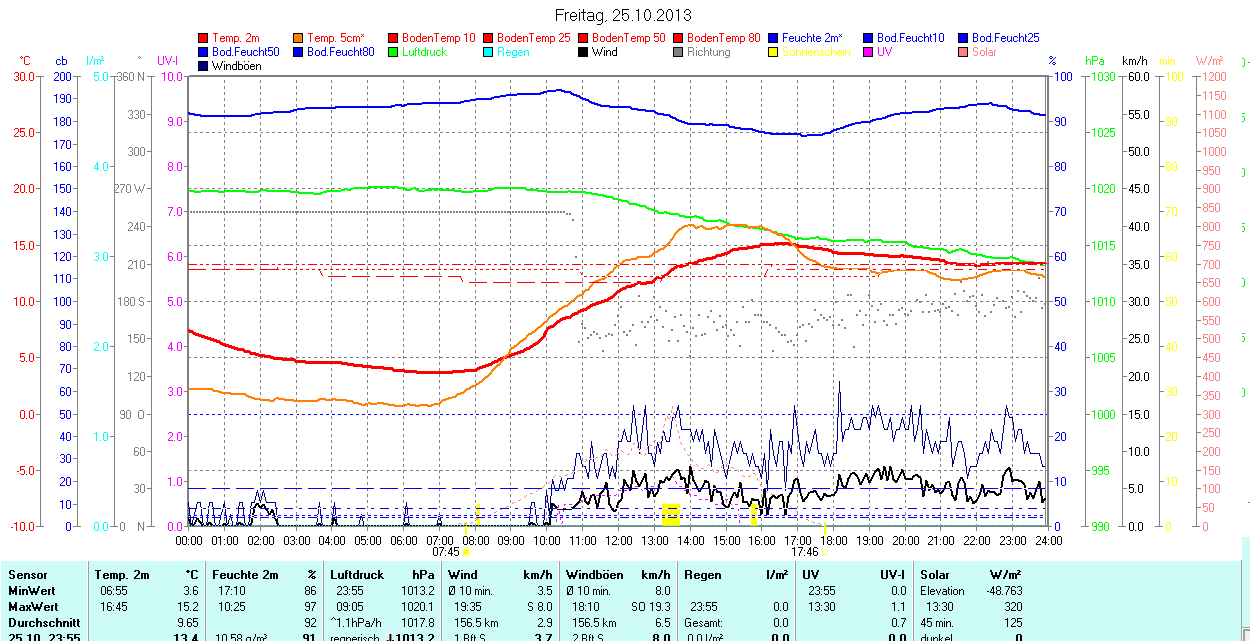
Task: Click the 1030 value on hPa axis
Action: (1102, 76)
